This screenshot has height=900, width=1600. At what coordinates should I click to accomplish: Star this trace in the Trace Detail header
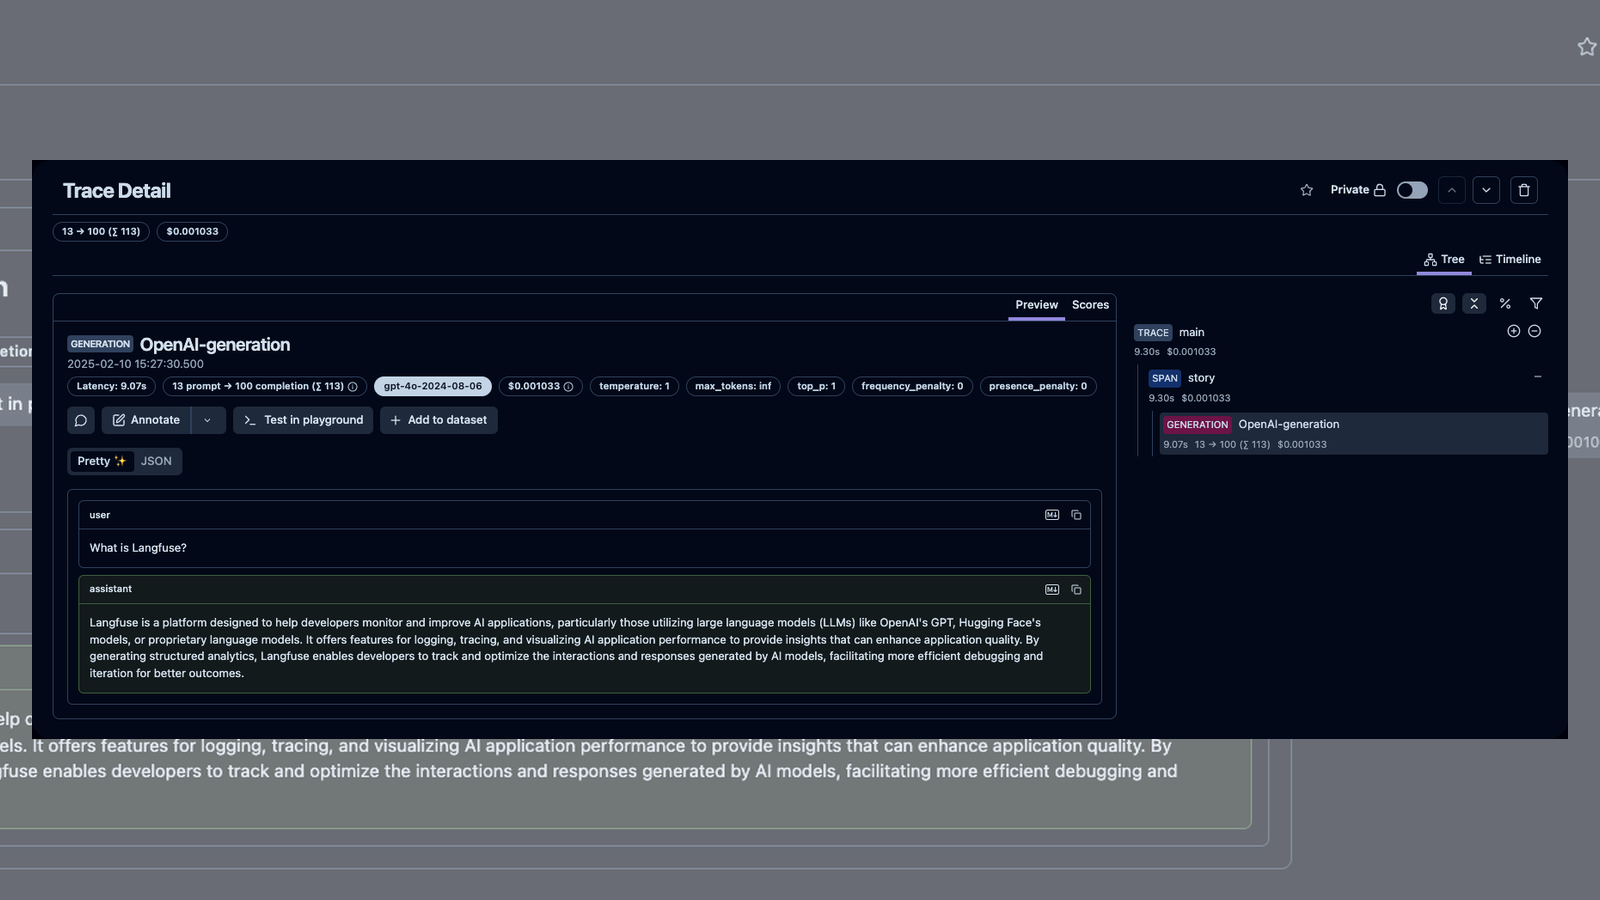pos(1306,190)
